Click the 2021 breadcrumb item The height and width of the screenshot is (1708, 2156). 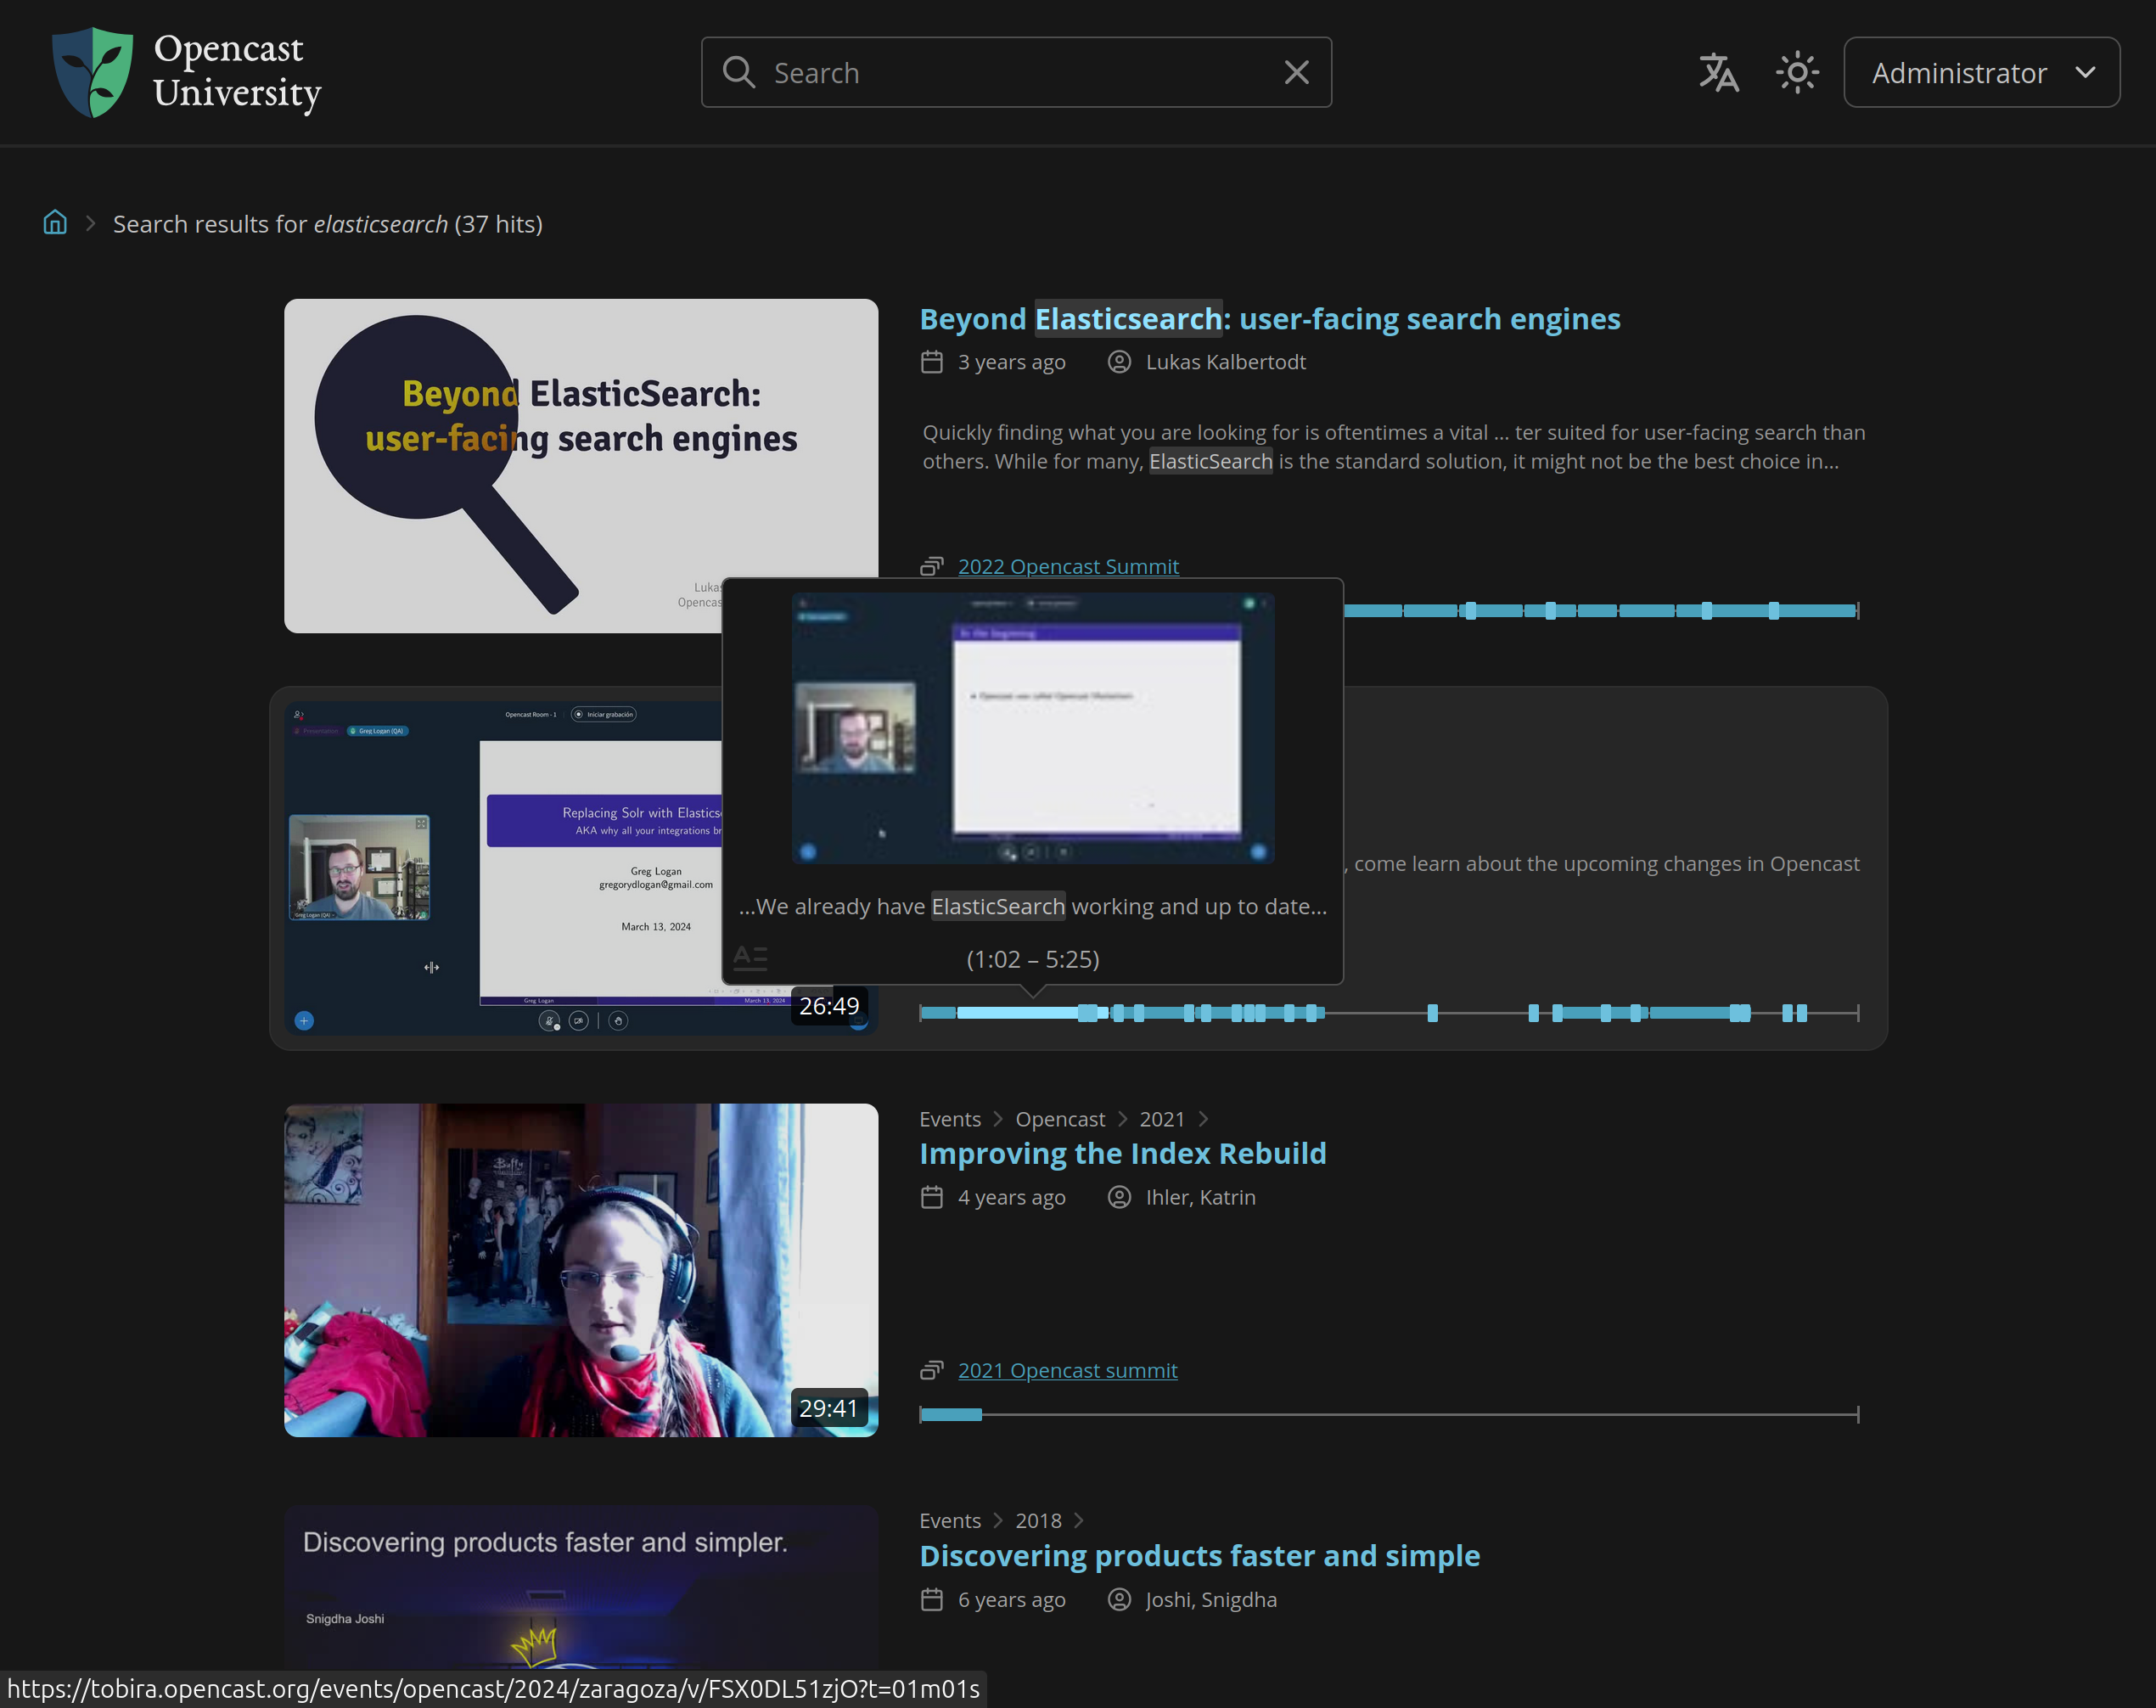1161,1119
